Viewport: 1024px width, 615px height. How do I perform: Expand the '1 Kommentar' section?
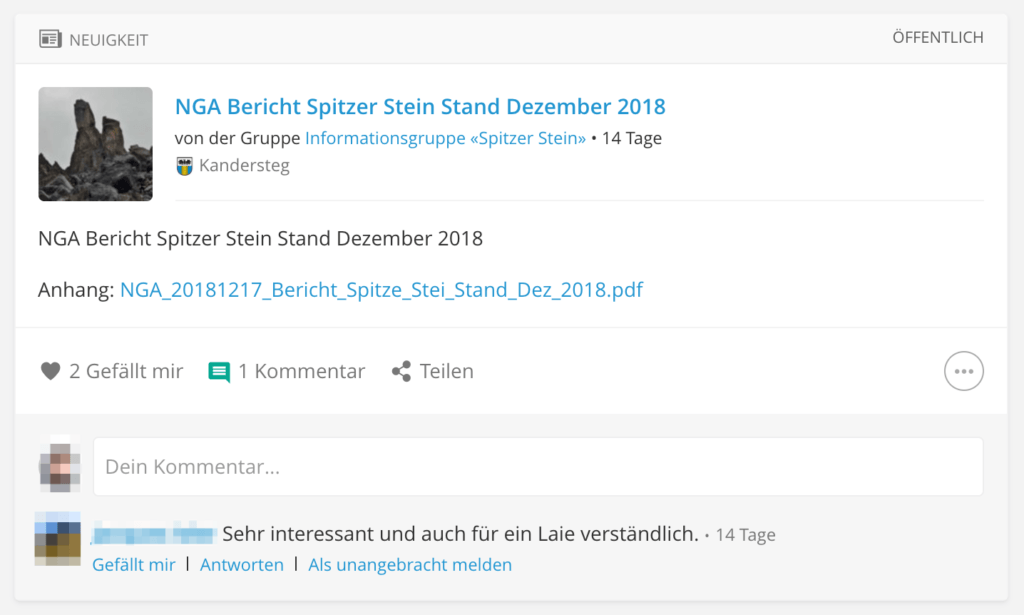301,371
